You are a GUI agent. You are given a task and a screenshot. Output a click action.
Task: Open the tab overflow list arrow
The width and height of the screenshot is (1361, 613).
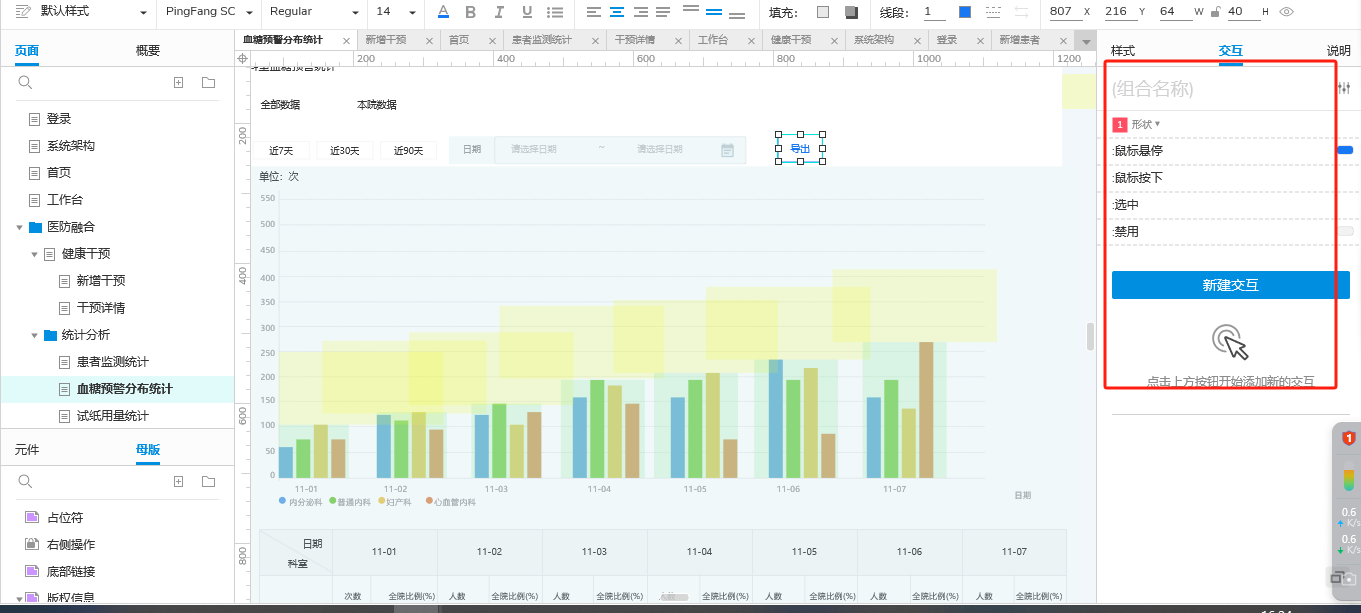pyautogui.click(x=1086, y=41)
